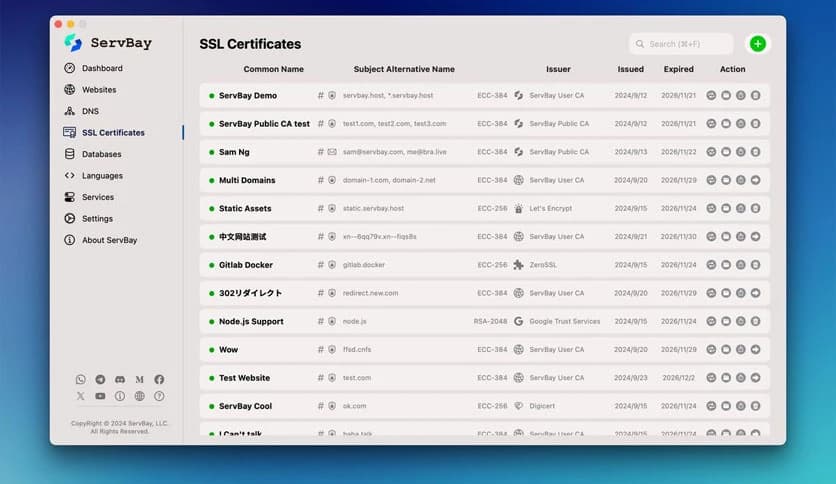Image resolution: width=836 pixels, height=484 pixels.
Task: Open the WhatsApp link icon
Action: [x=81, y=380]
